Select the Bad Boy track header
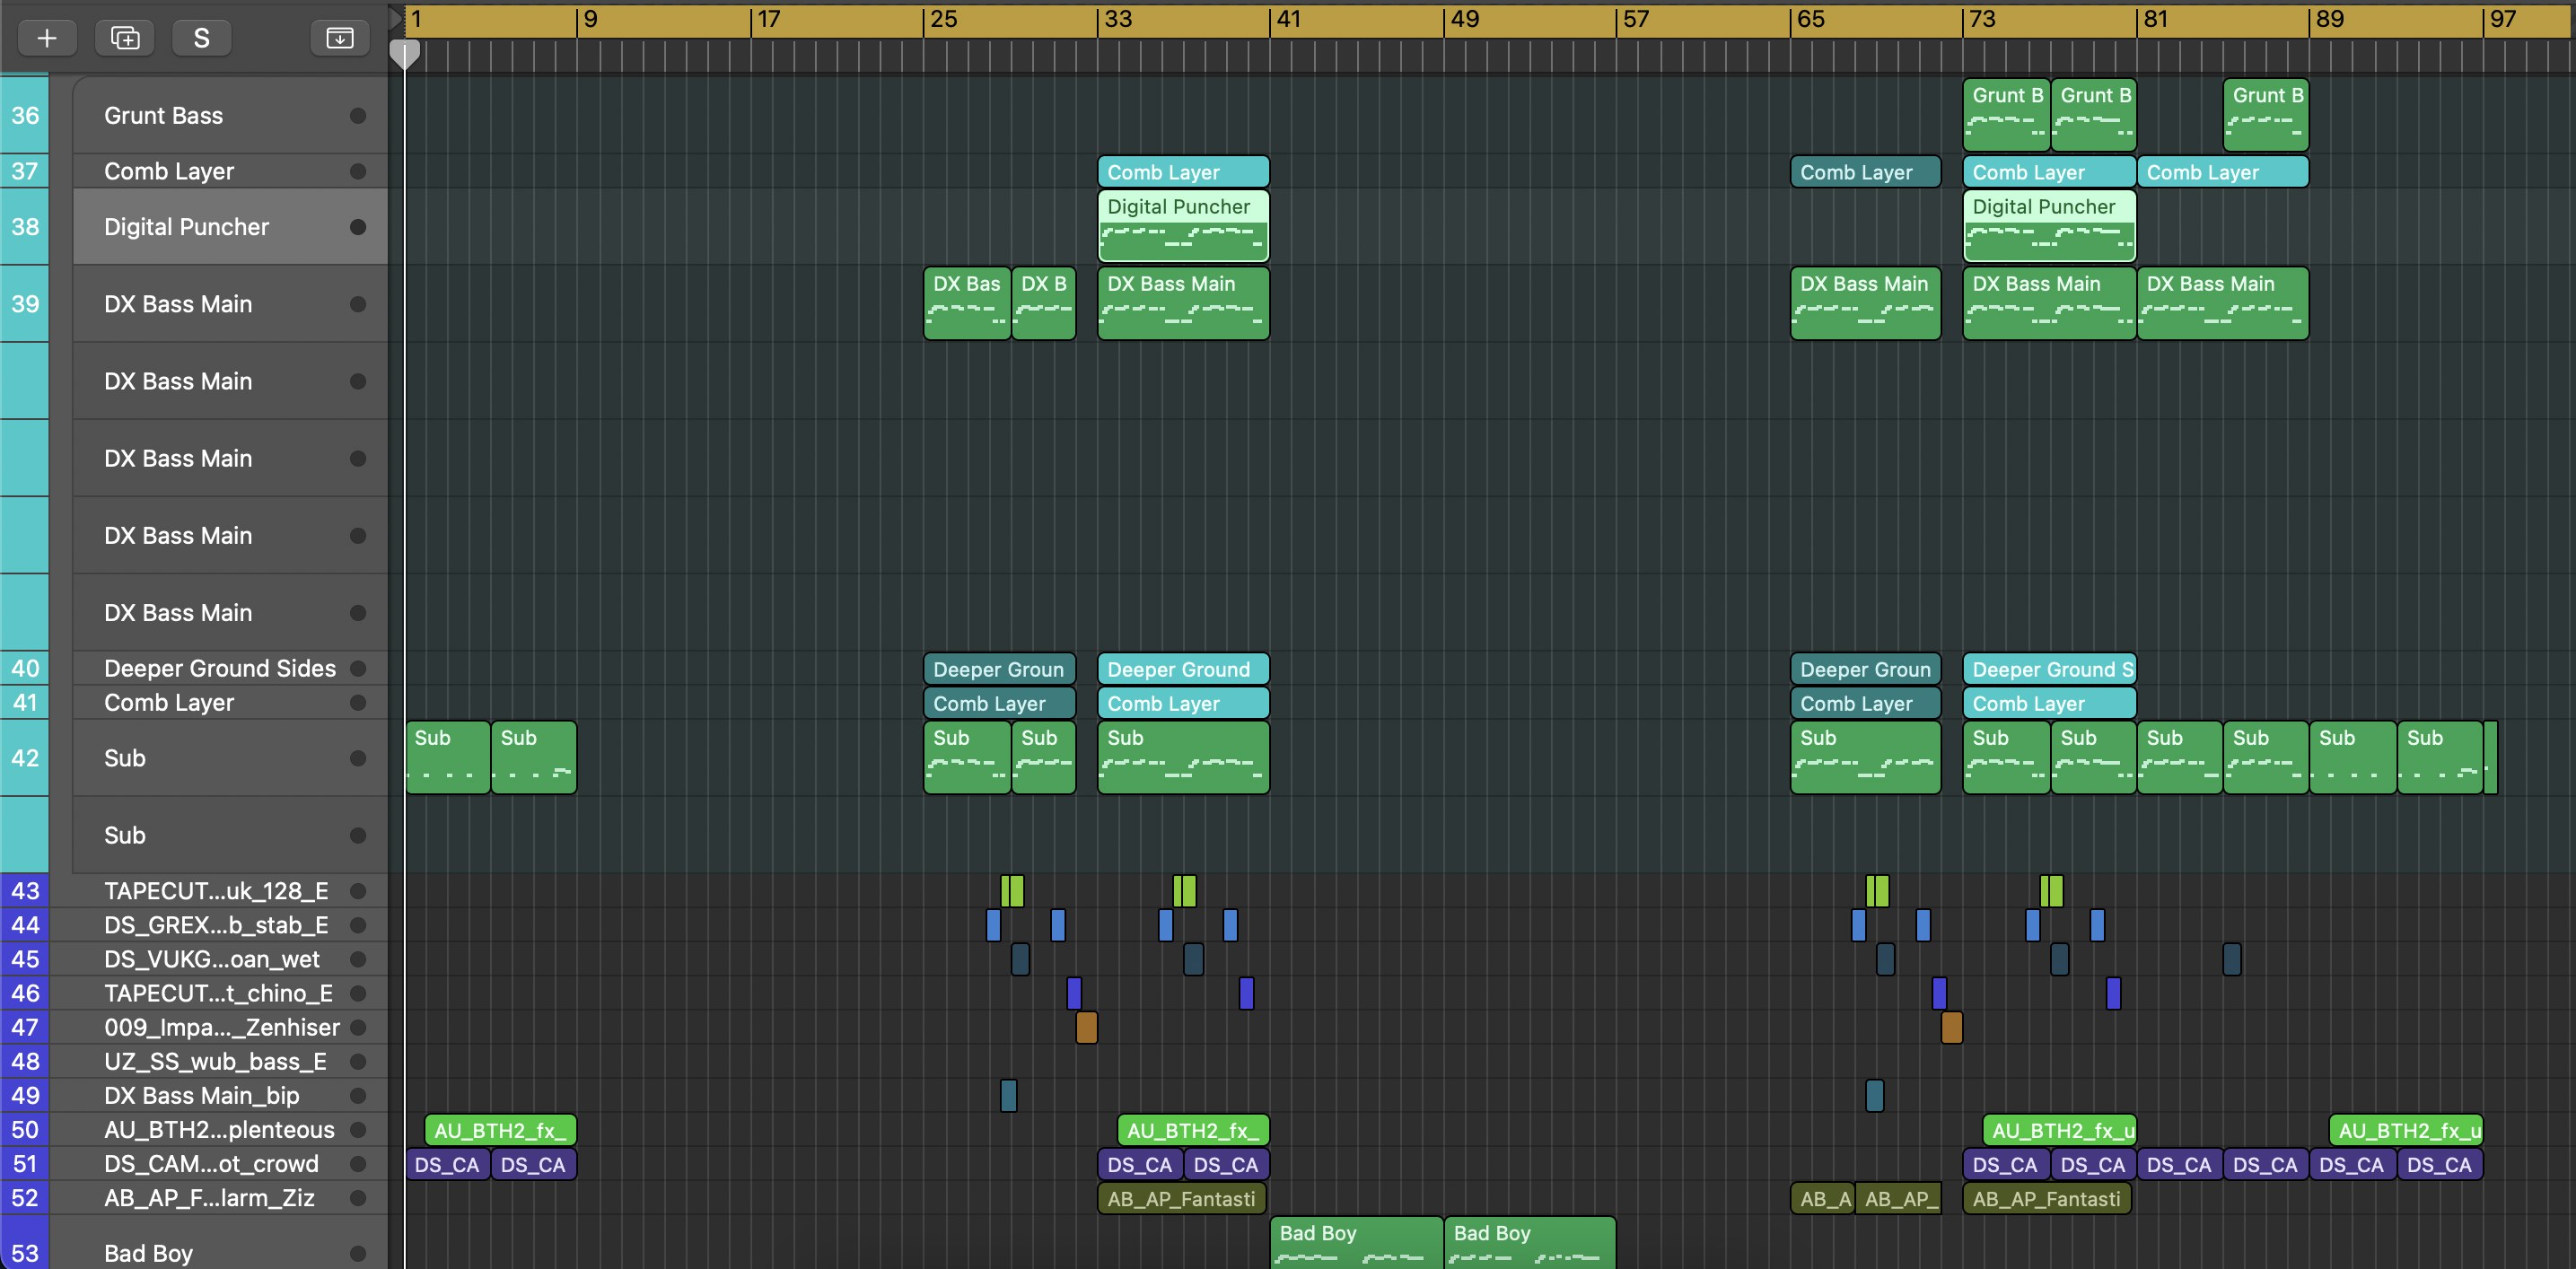Viewport: 2576px width, 1269px height. [148, 1252]
